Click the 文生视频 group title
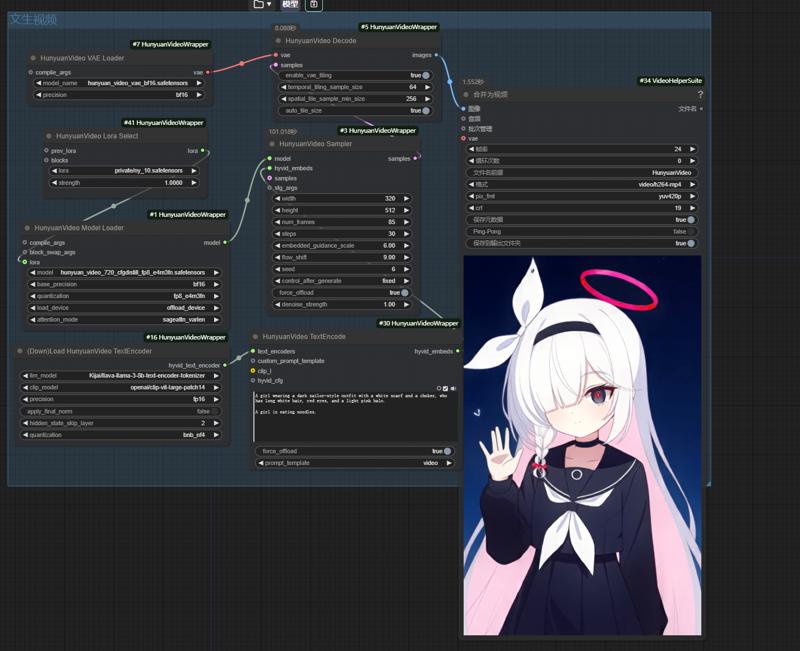The width and height of the screenshot is (800, 651). click(x=34, y=20)
